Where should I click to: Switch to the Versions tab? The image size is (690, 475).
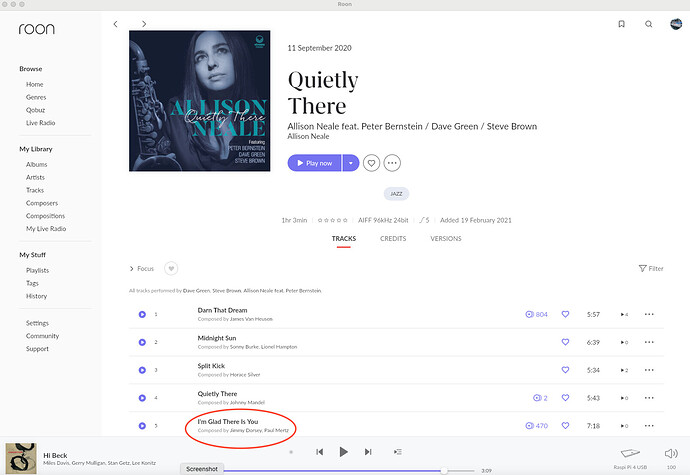(x=446, y=239)
